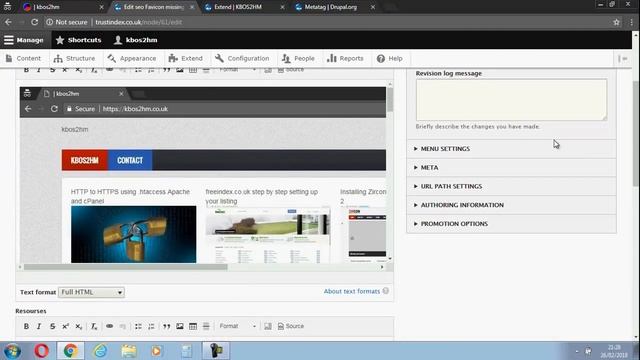The image size is (640, 360).
Task: Open Internet Explorer from taskbar
Action: (x=100, y=351)
